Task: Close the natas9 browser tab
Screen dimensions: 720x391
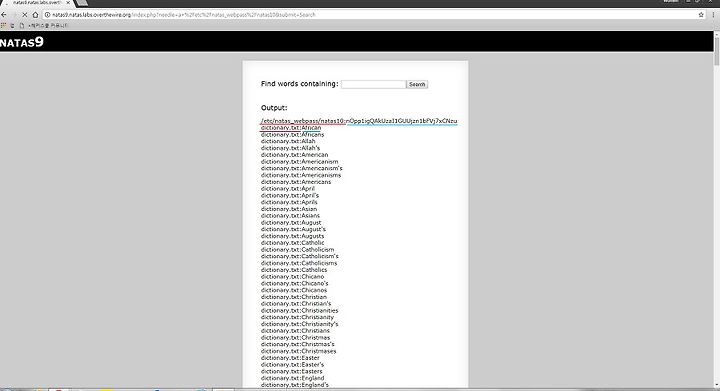Action: pyautogui.click(x=68, y=3)
